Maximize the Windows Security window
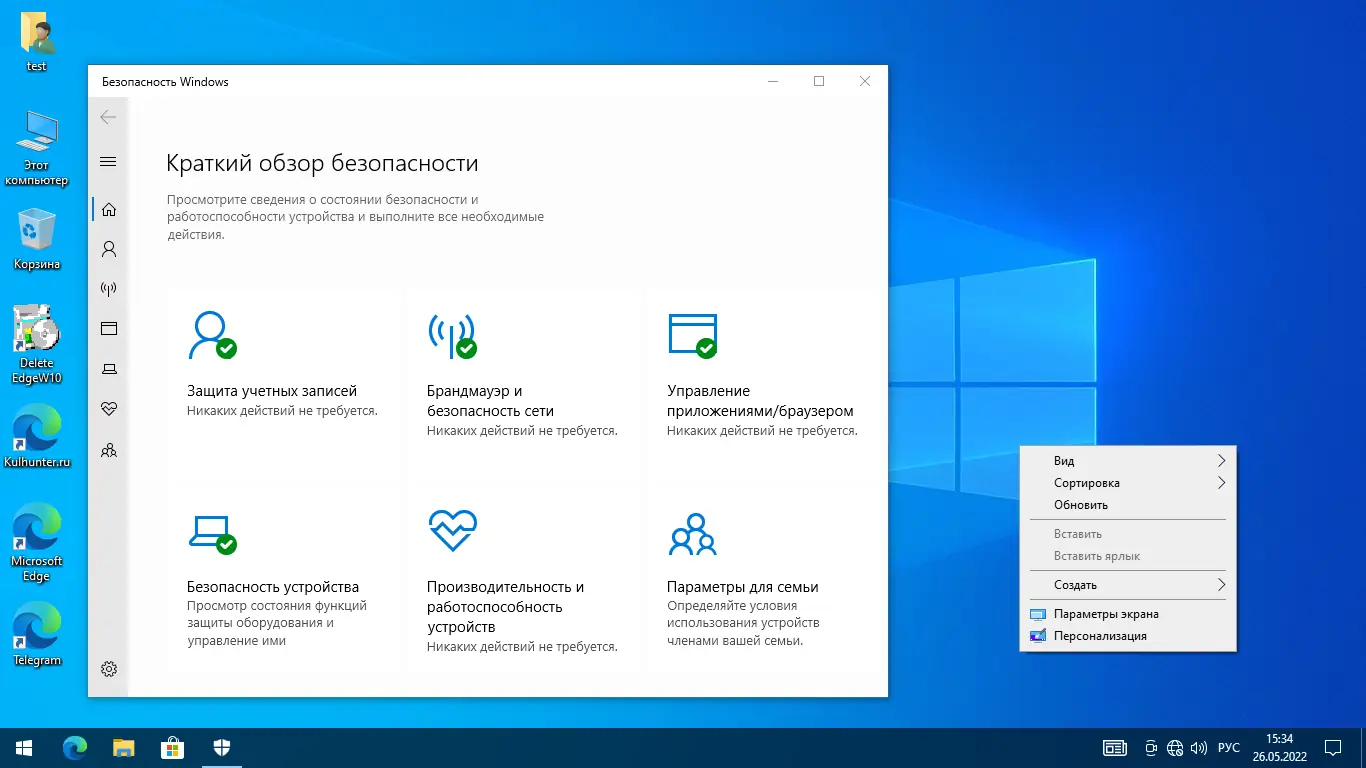The image size is (1366, 768). (x=819, y=82)
